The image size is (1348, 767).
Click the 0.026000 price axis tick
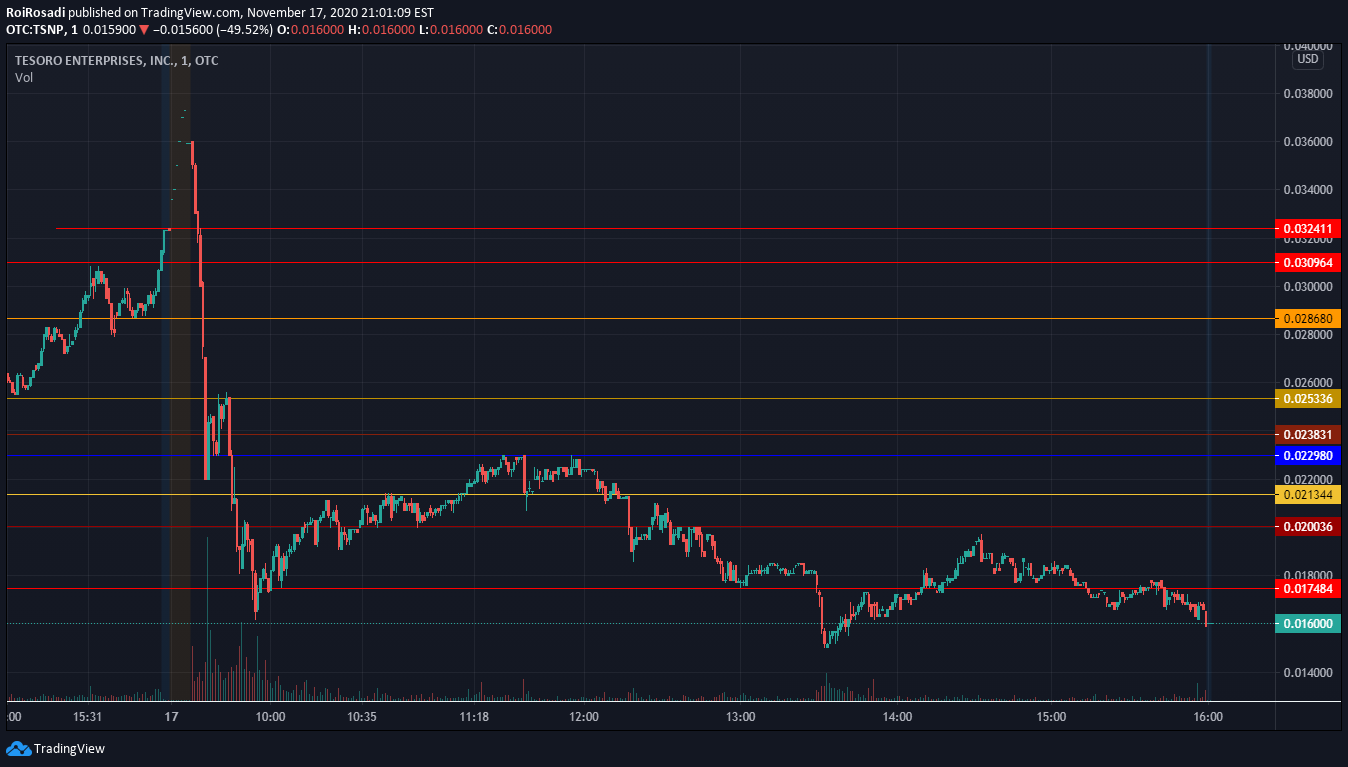pyautogui.click(x=1308, y=383)
